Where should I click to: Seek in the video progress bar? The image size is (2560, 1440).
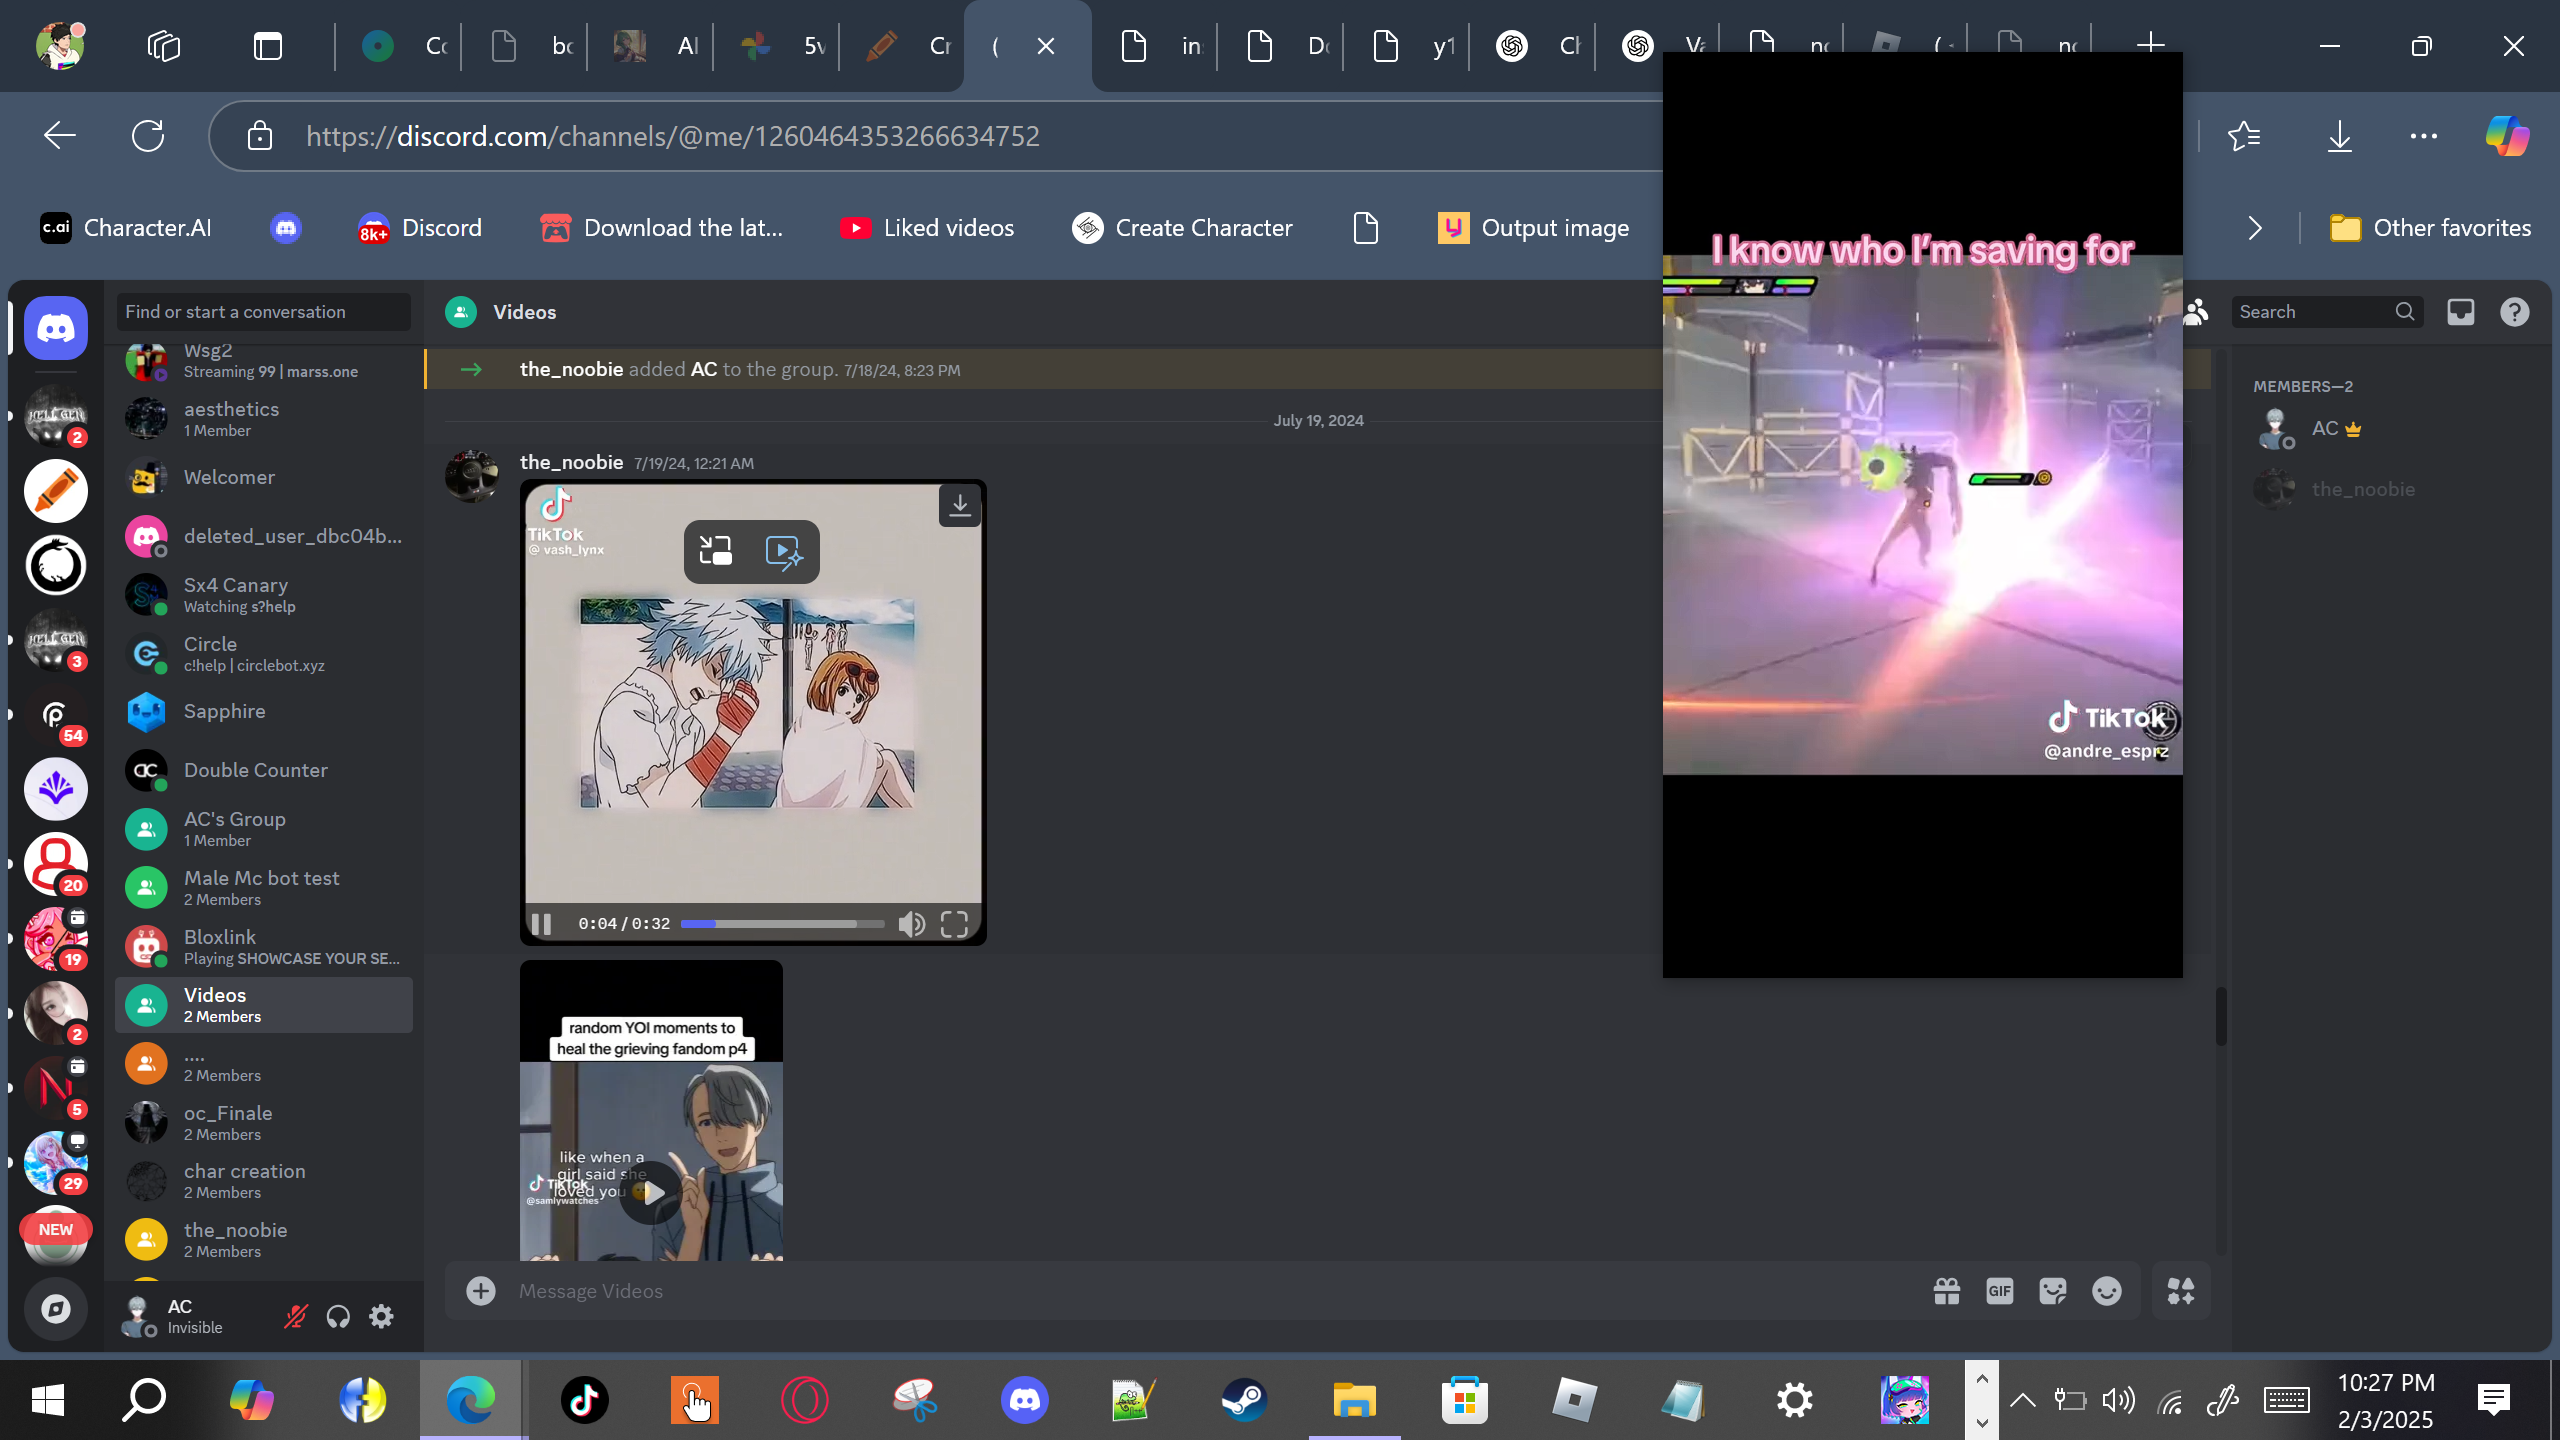782,924
